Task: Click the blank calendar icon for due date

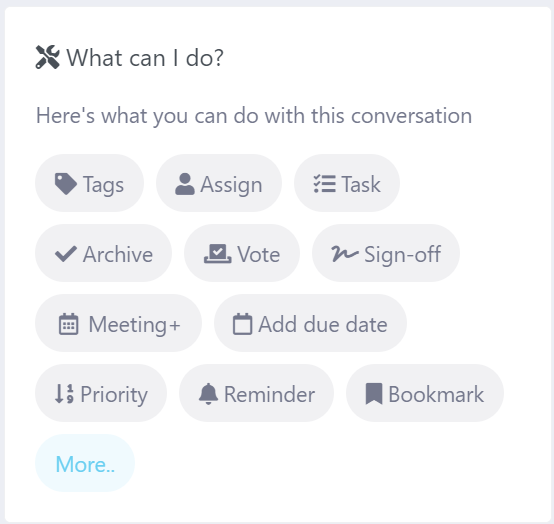Action: tap(242, 324)
